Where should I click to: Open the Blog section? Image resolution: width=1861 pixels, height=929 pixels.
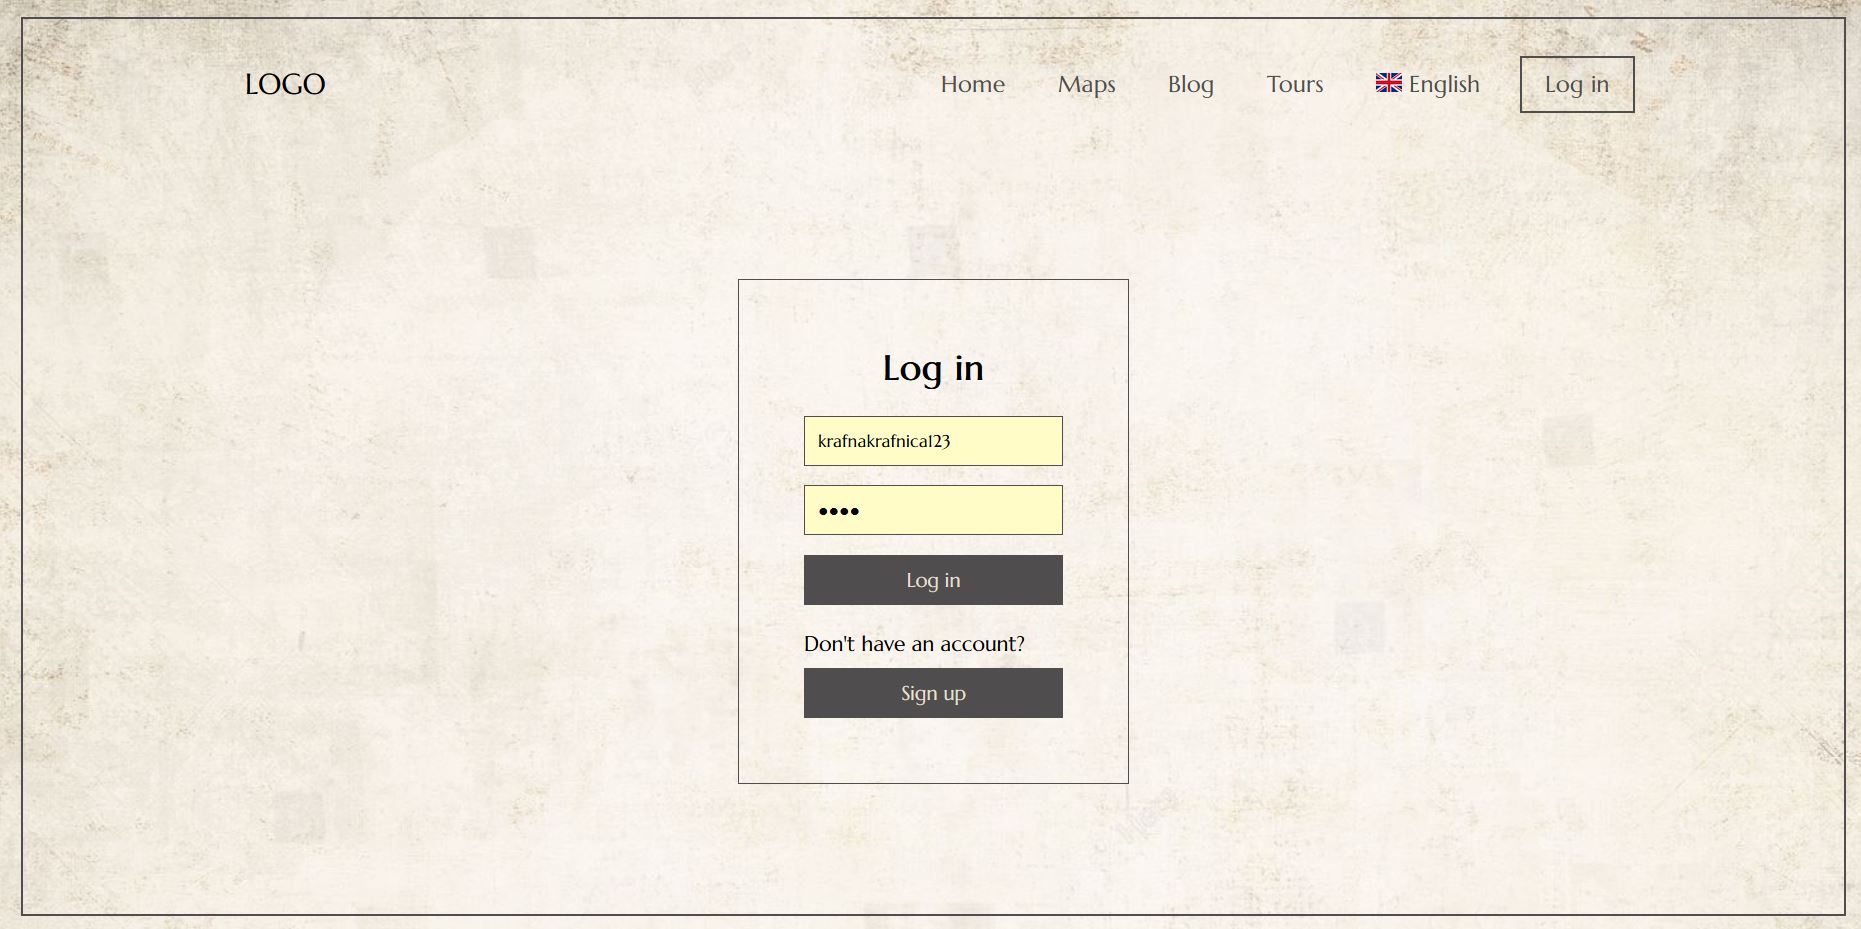coord(1190,84)
